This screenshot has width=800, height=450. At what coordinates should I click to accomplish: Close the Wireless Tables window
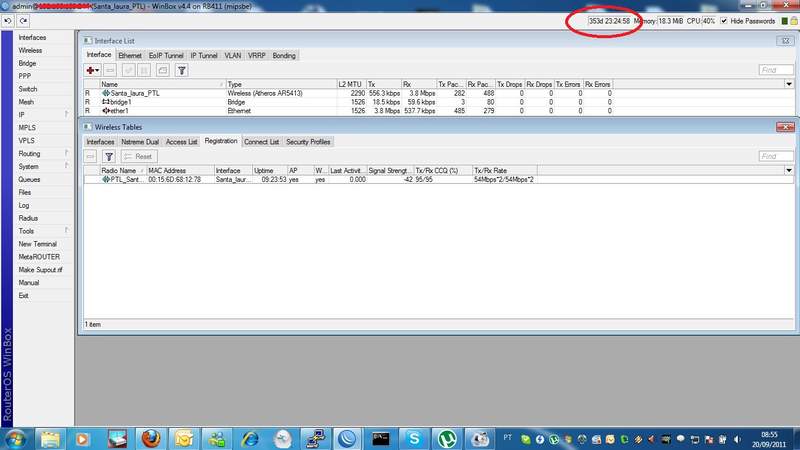tap(785, 127)
